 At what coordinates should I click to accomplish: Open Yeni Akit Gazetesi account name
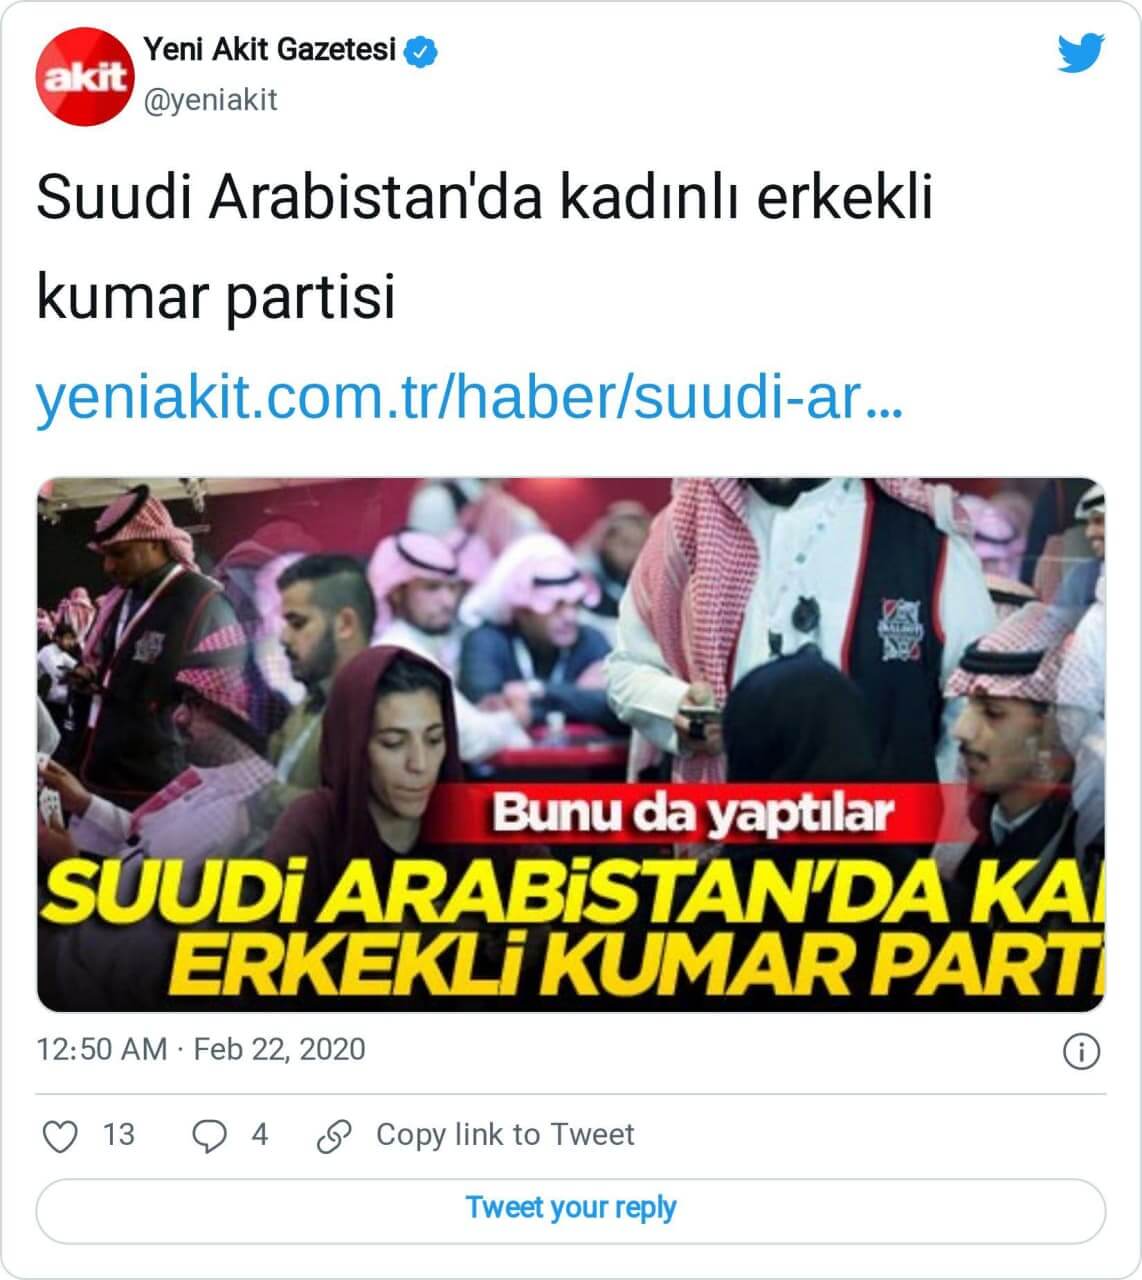click(x=269, y=50)
